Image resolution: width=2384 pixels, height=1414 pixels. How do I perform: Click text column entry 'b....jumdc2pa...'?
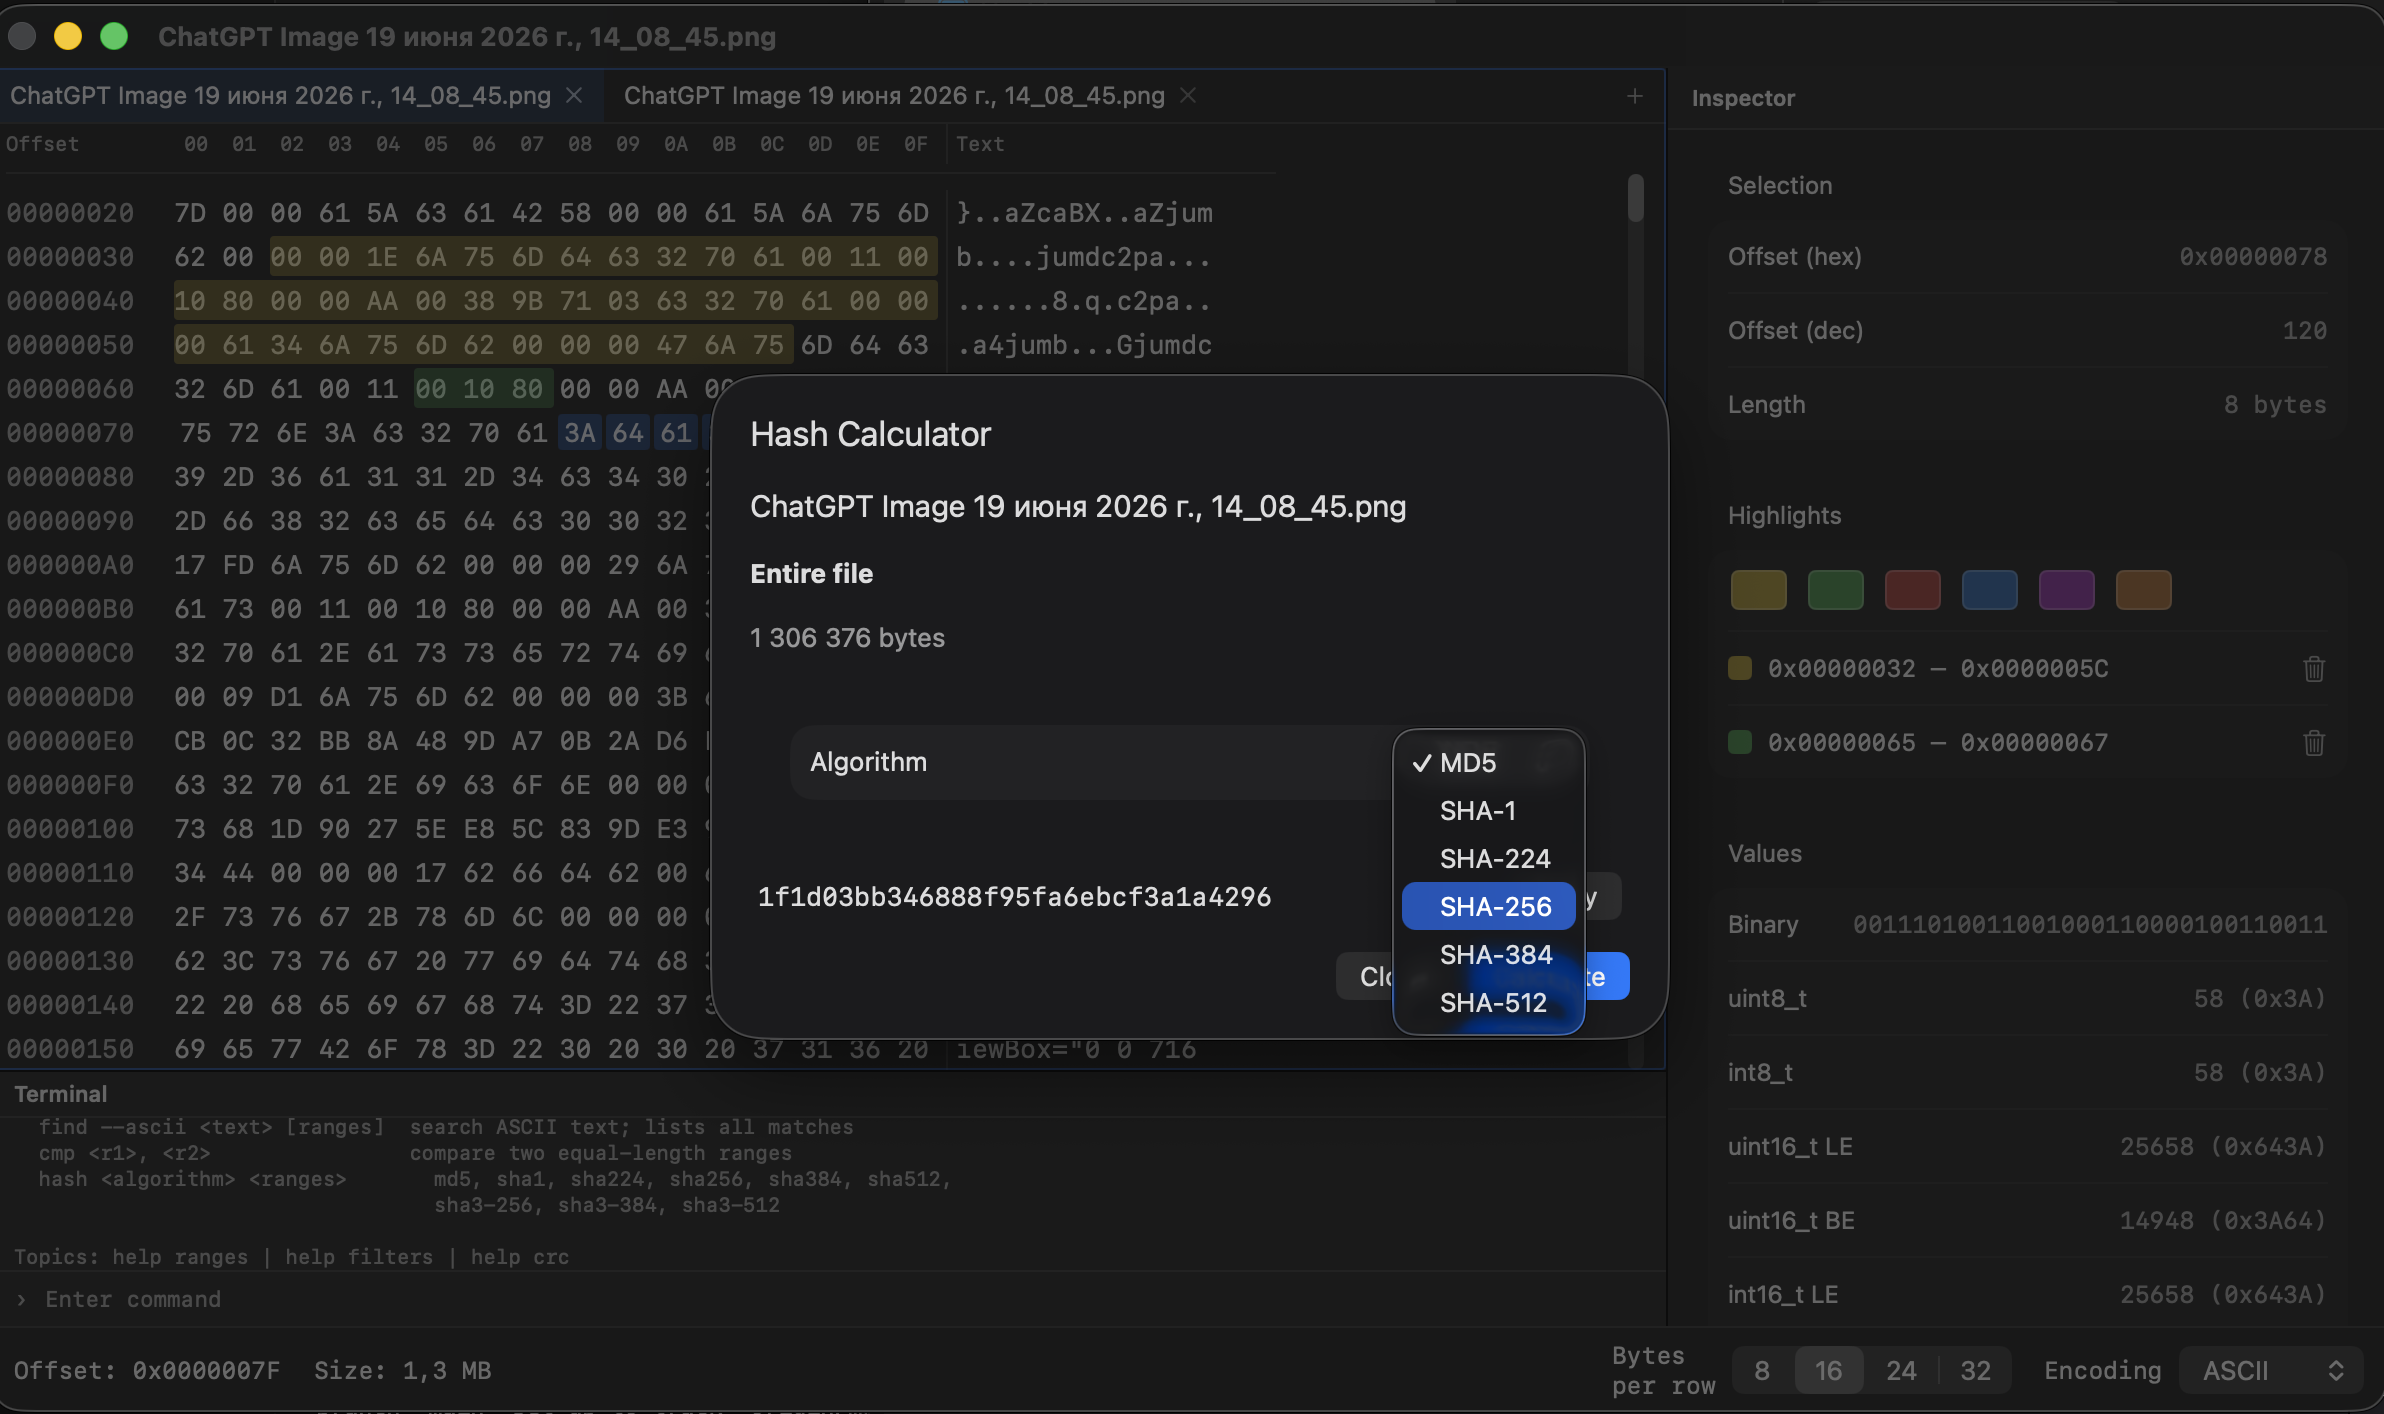click(1084, 257)
